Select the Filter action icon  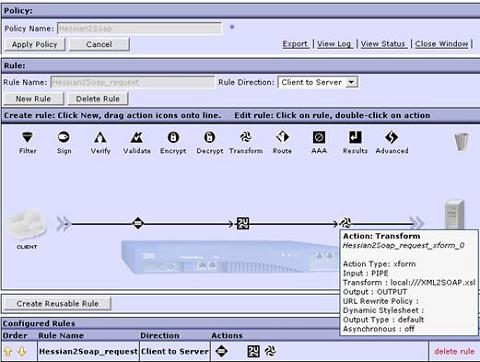pos(27,137)
